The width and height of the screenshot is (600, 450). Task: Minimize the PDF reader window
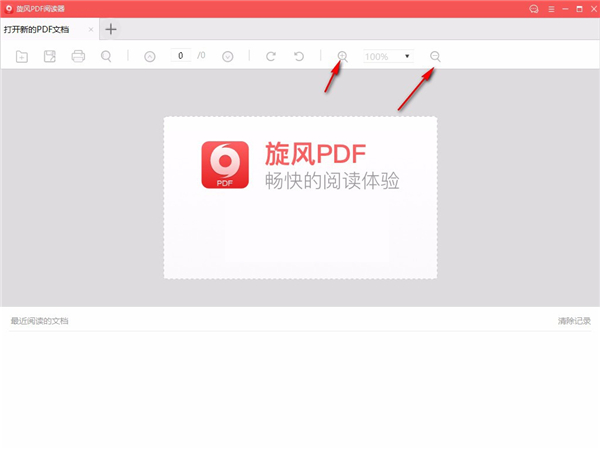565,9
